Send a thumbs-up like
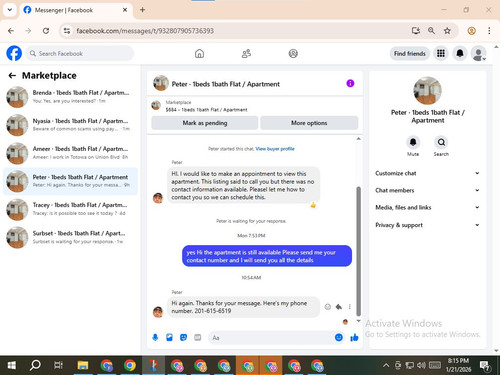This screenshot has width=500, height=375. click(x=354, y=338)
